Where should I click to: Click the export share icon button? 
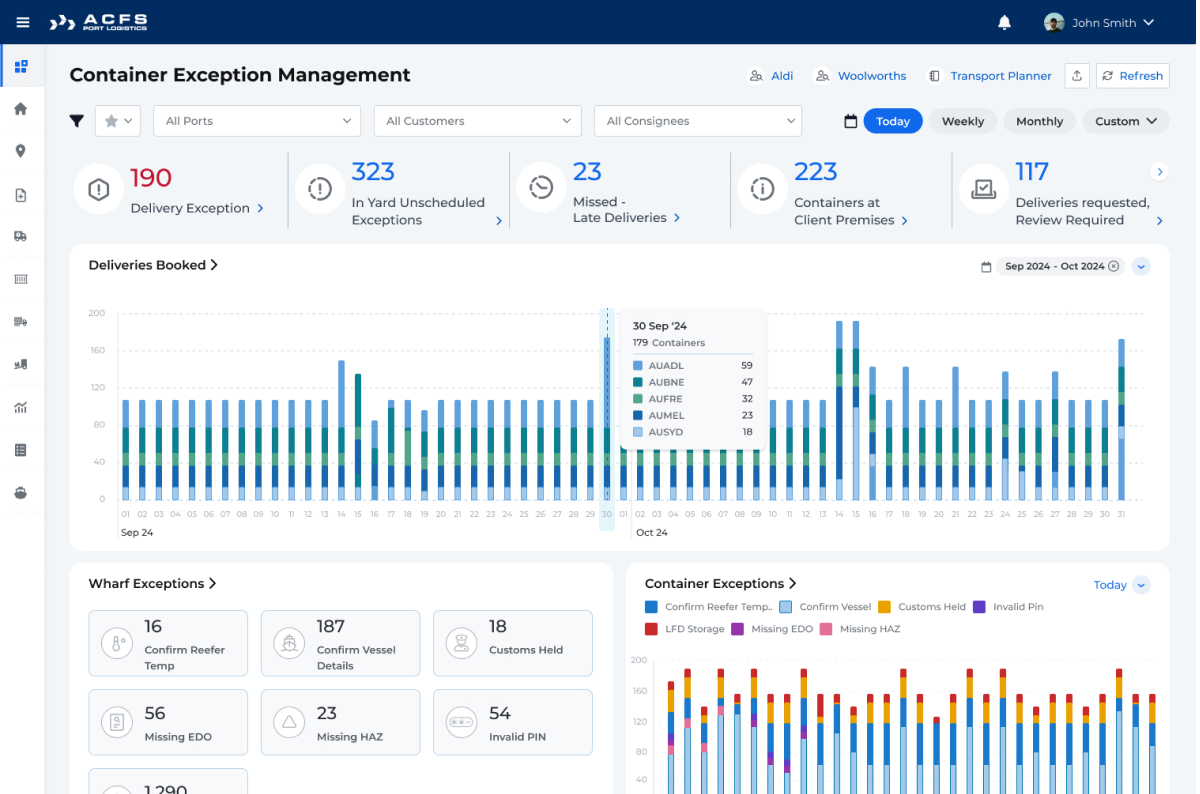point(1076,76)
